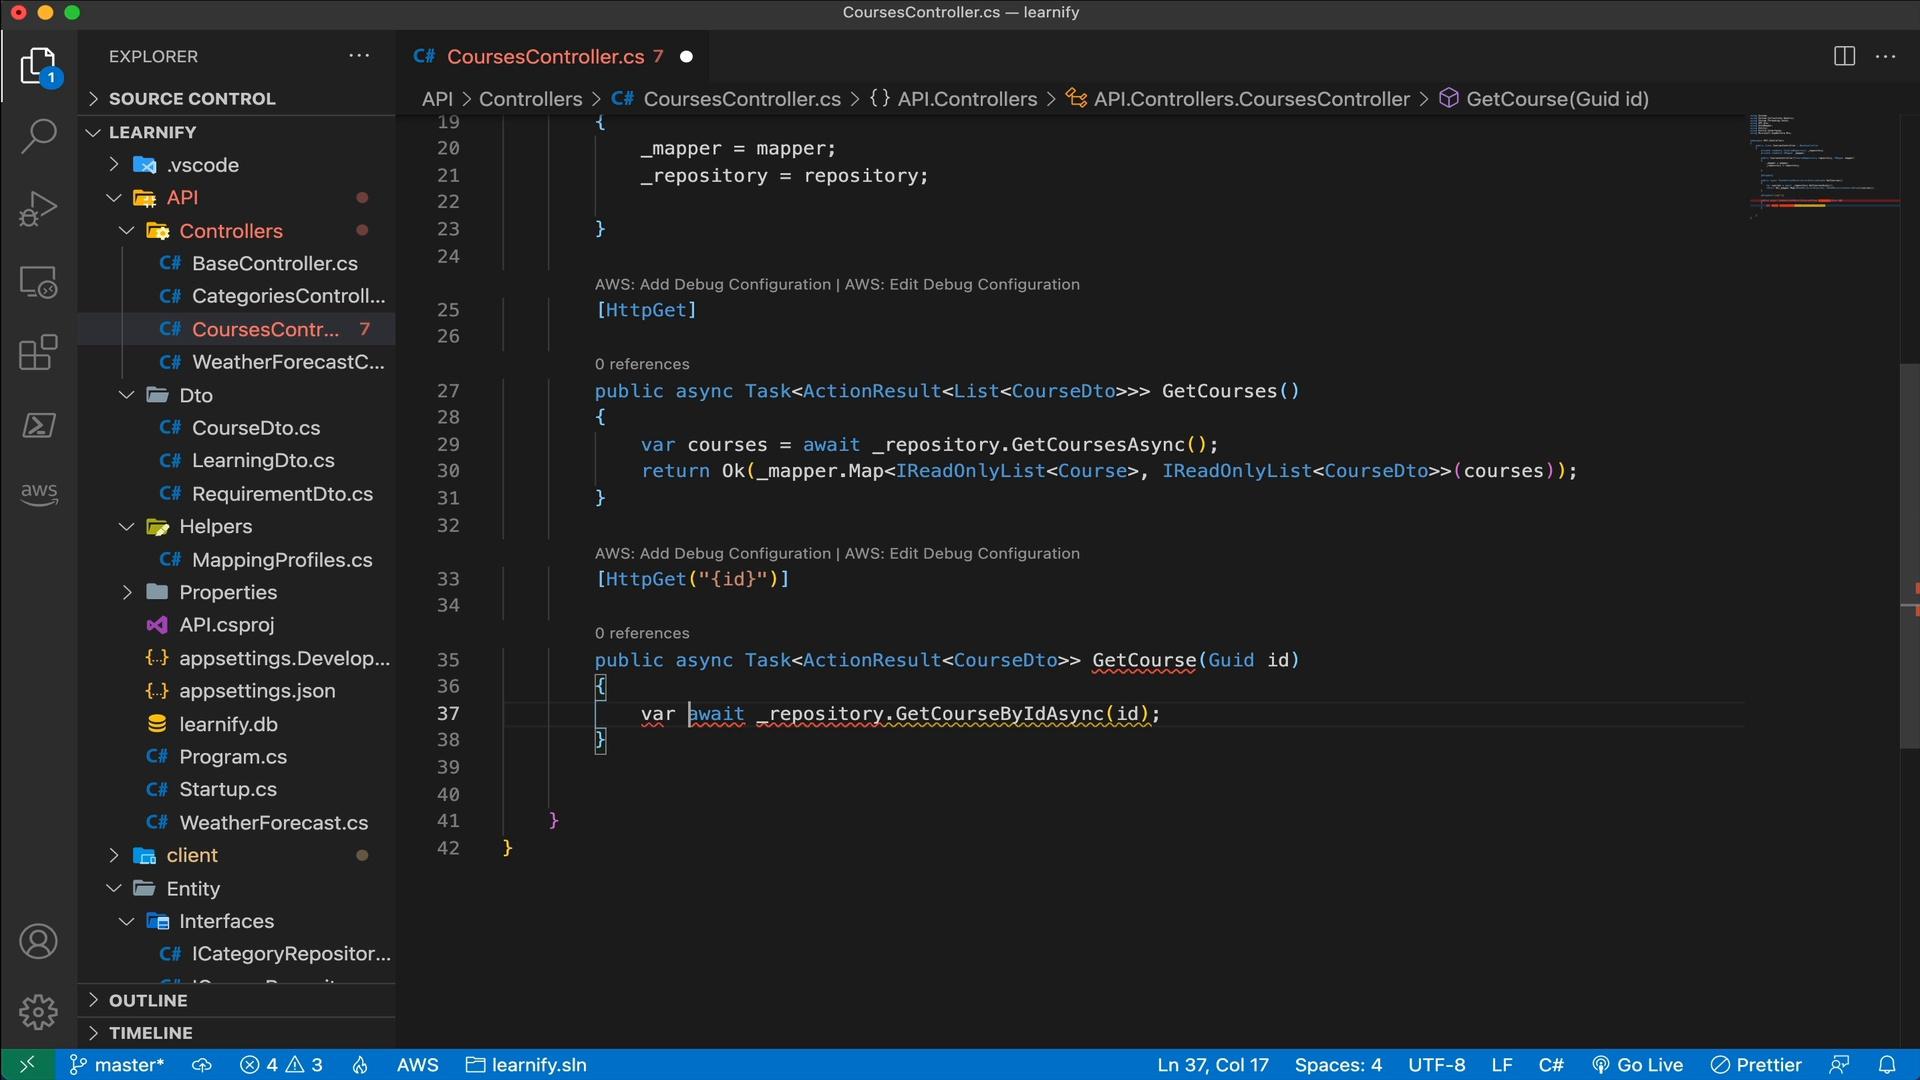Open Remote Explorer in activity bar
The width and height of the screenshot is (1920, 1080).
click(38, 283)
